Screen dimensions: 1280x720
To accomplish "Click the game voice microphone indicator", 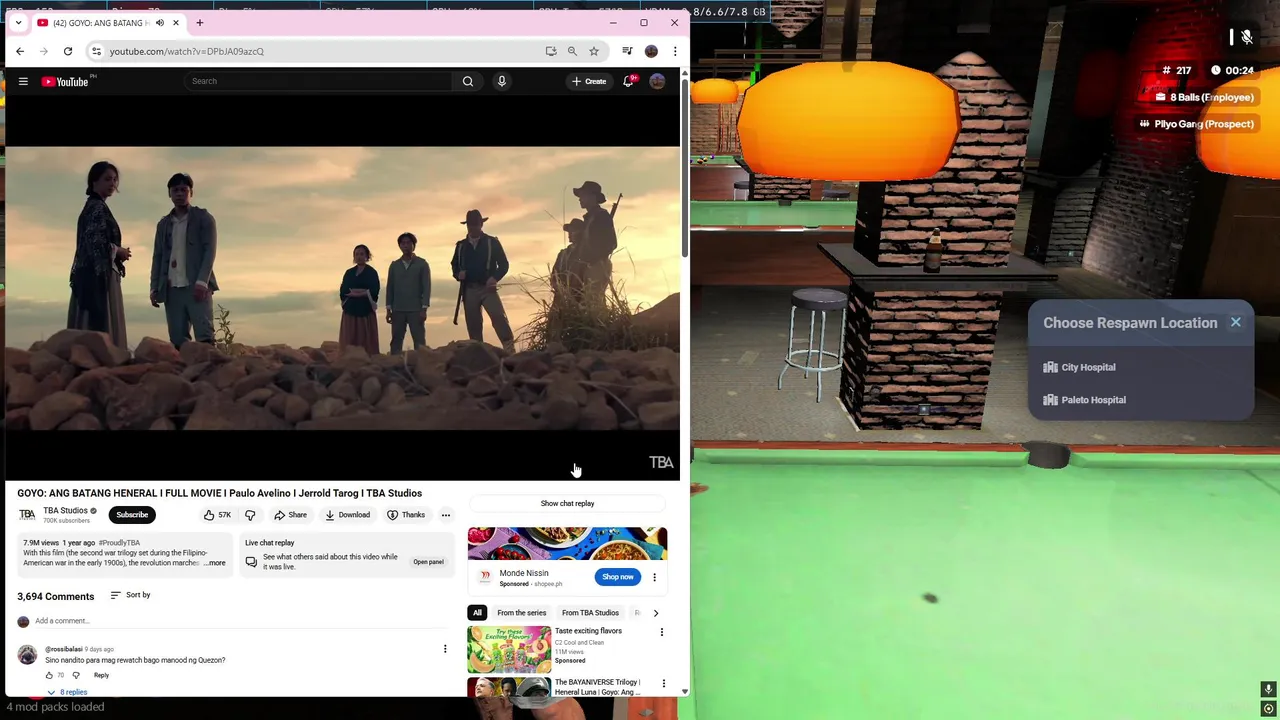I will tap(1268, 689).
